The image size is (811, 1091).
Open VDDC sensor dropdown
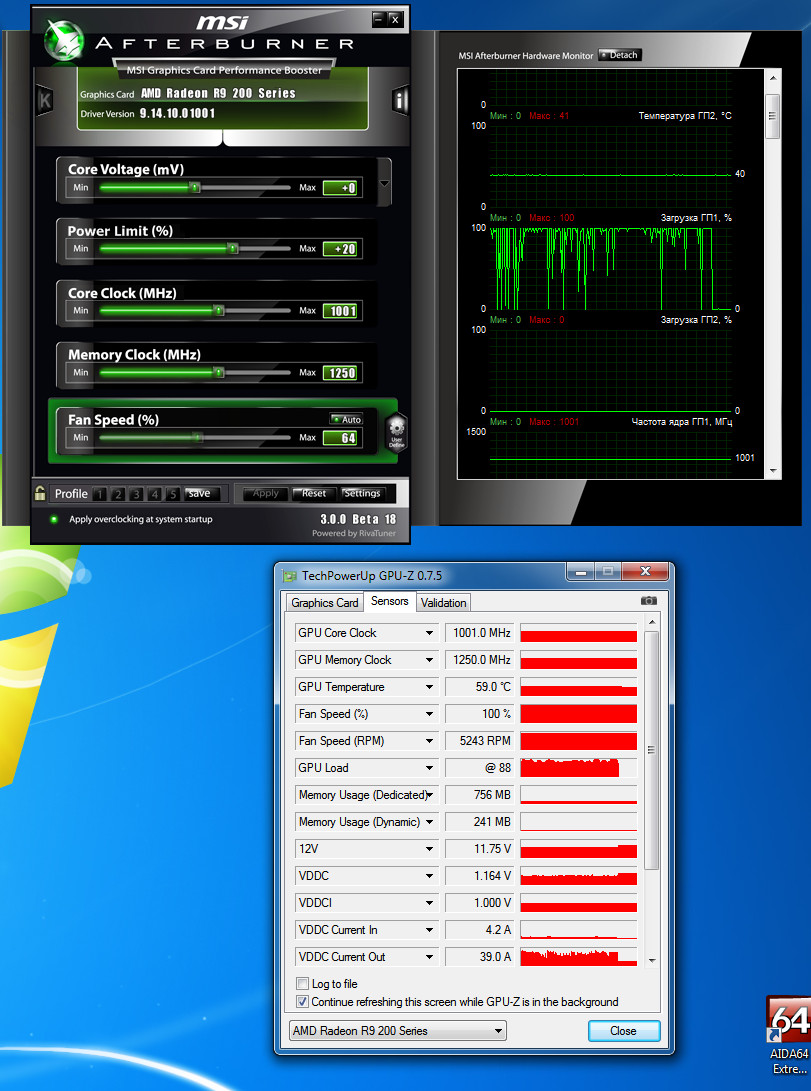(x=429, y=876)
